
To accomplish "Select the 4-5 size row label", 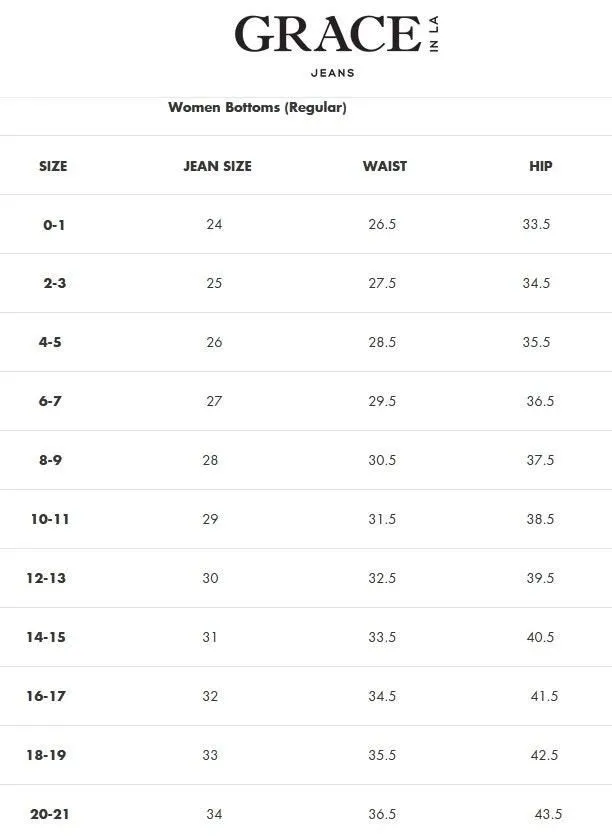I will [50, 342].
